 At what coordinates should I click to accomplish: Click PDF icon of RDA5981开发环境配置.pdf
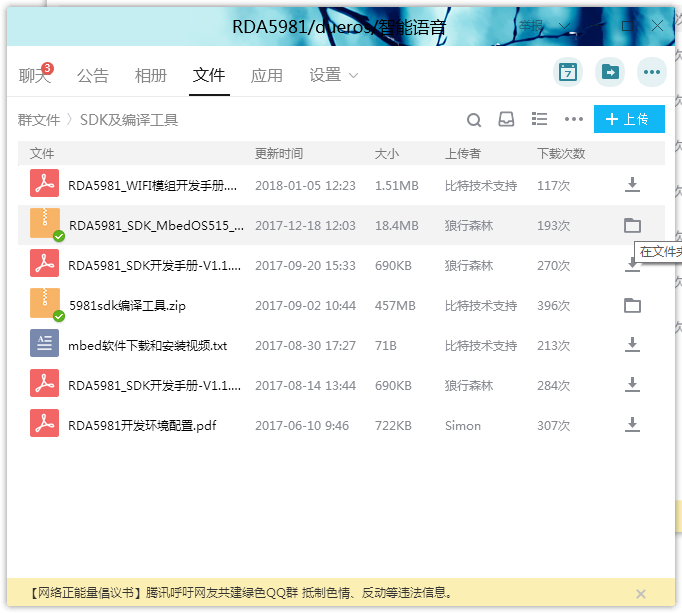pos(44,423)
